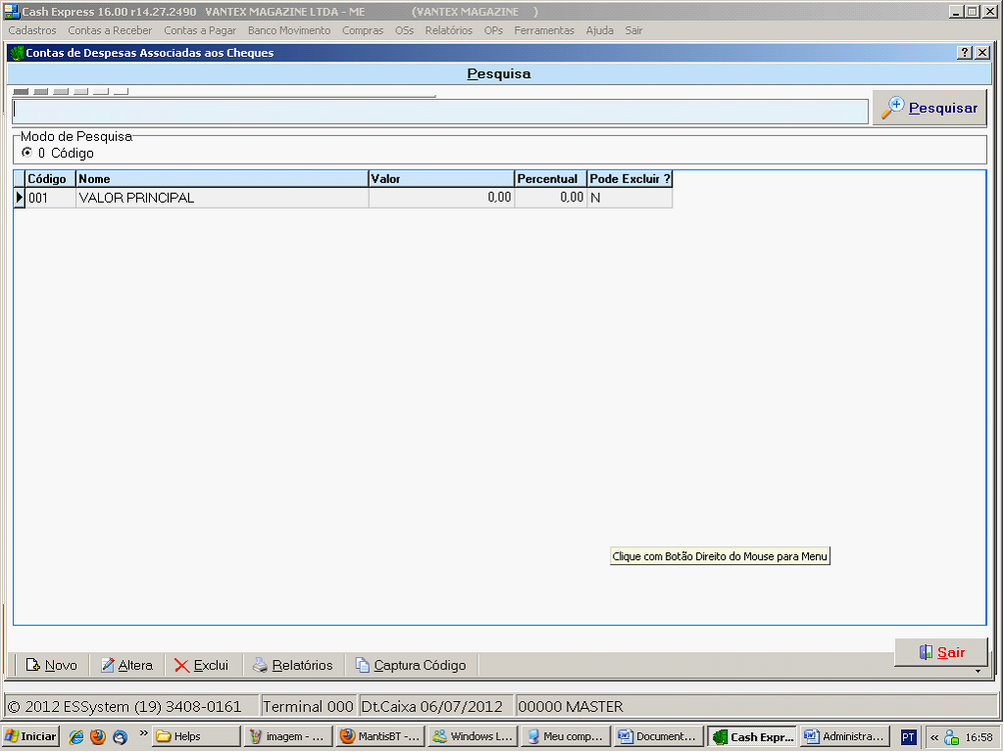Select the '0 Código' search mode
The width and height of the screenshot is (1004, 752).
pos(27,153)
